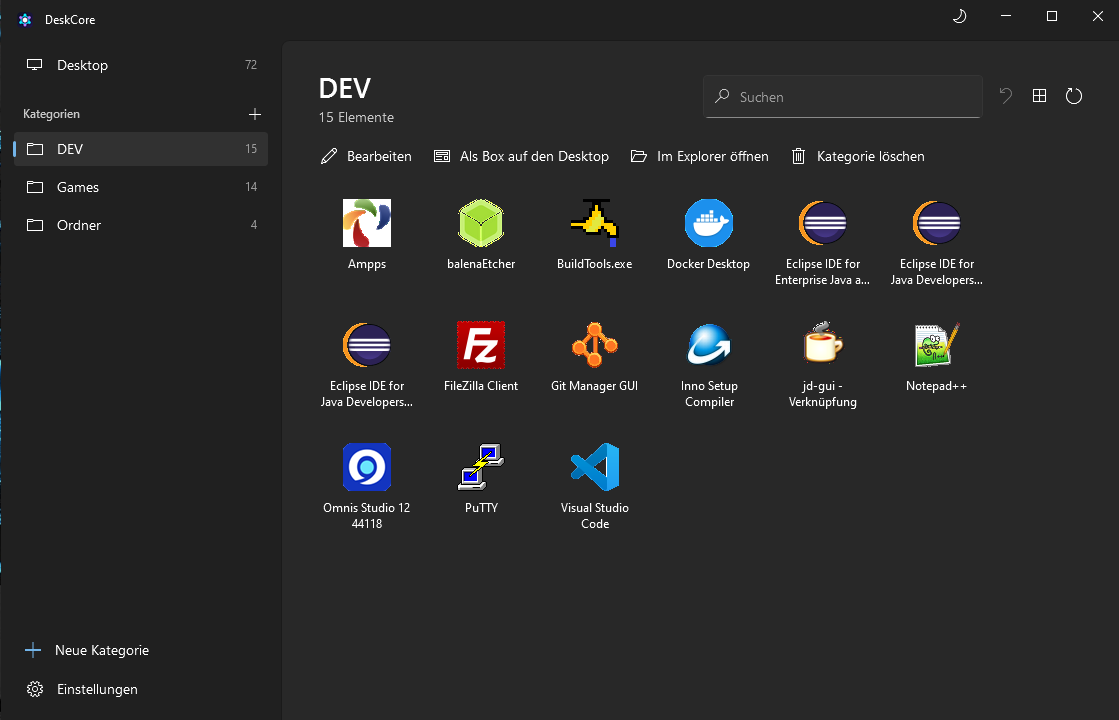Open Einstellungen

tap(82, 689)
